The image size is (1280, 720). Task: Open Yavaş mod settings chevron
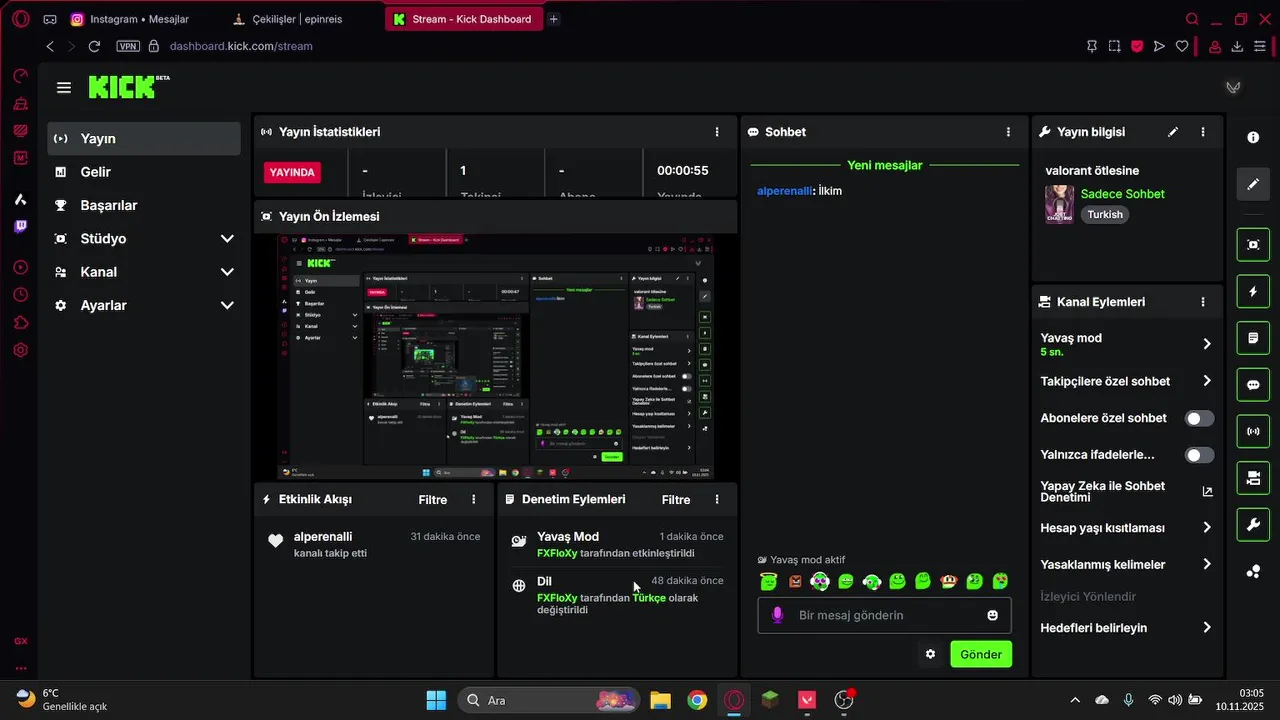click(x=1207, y=344)
